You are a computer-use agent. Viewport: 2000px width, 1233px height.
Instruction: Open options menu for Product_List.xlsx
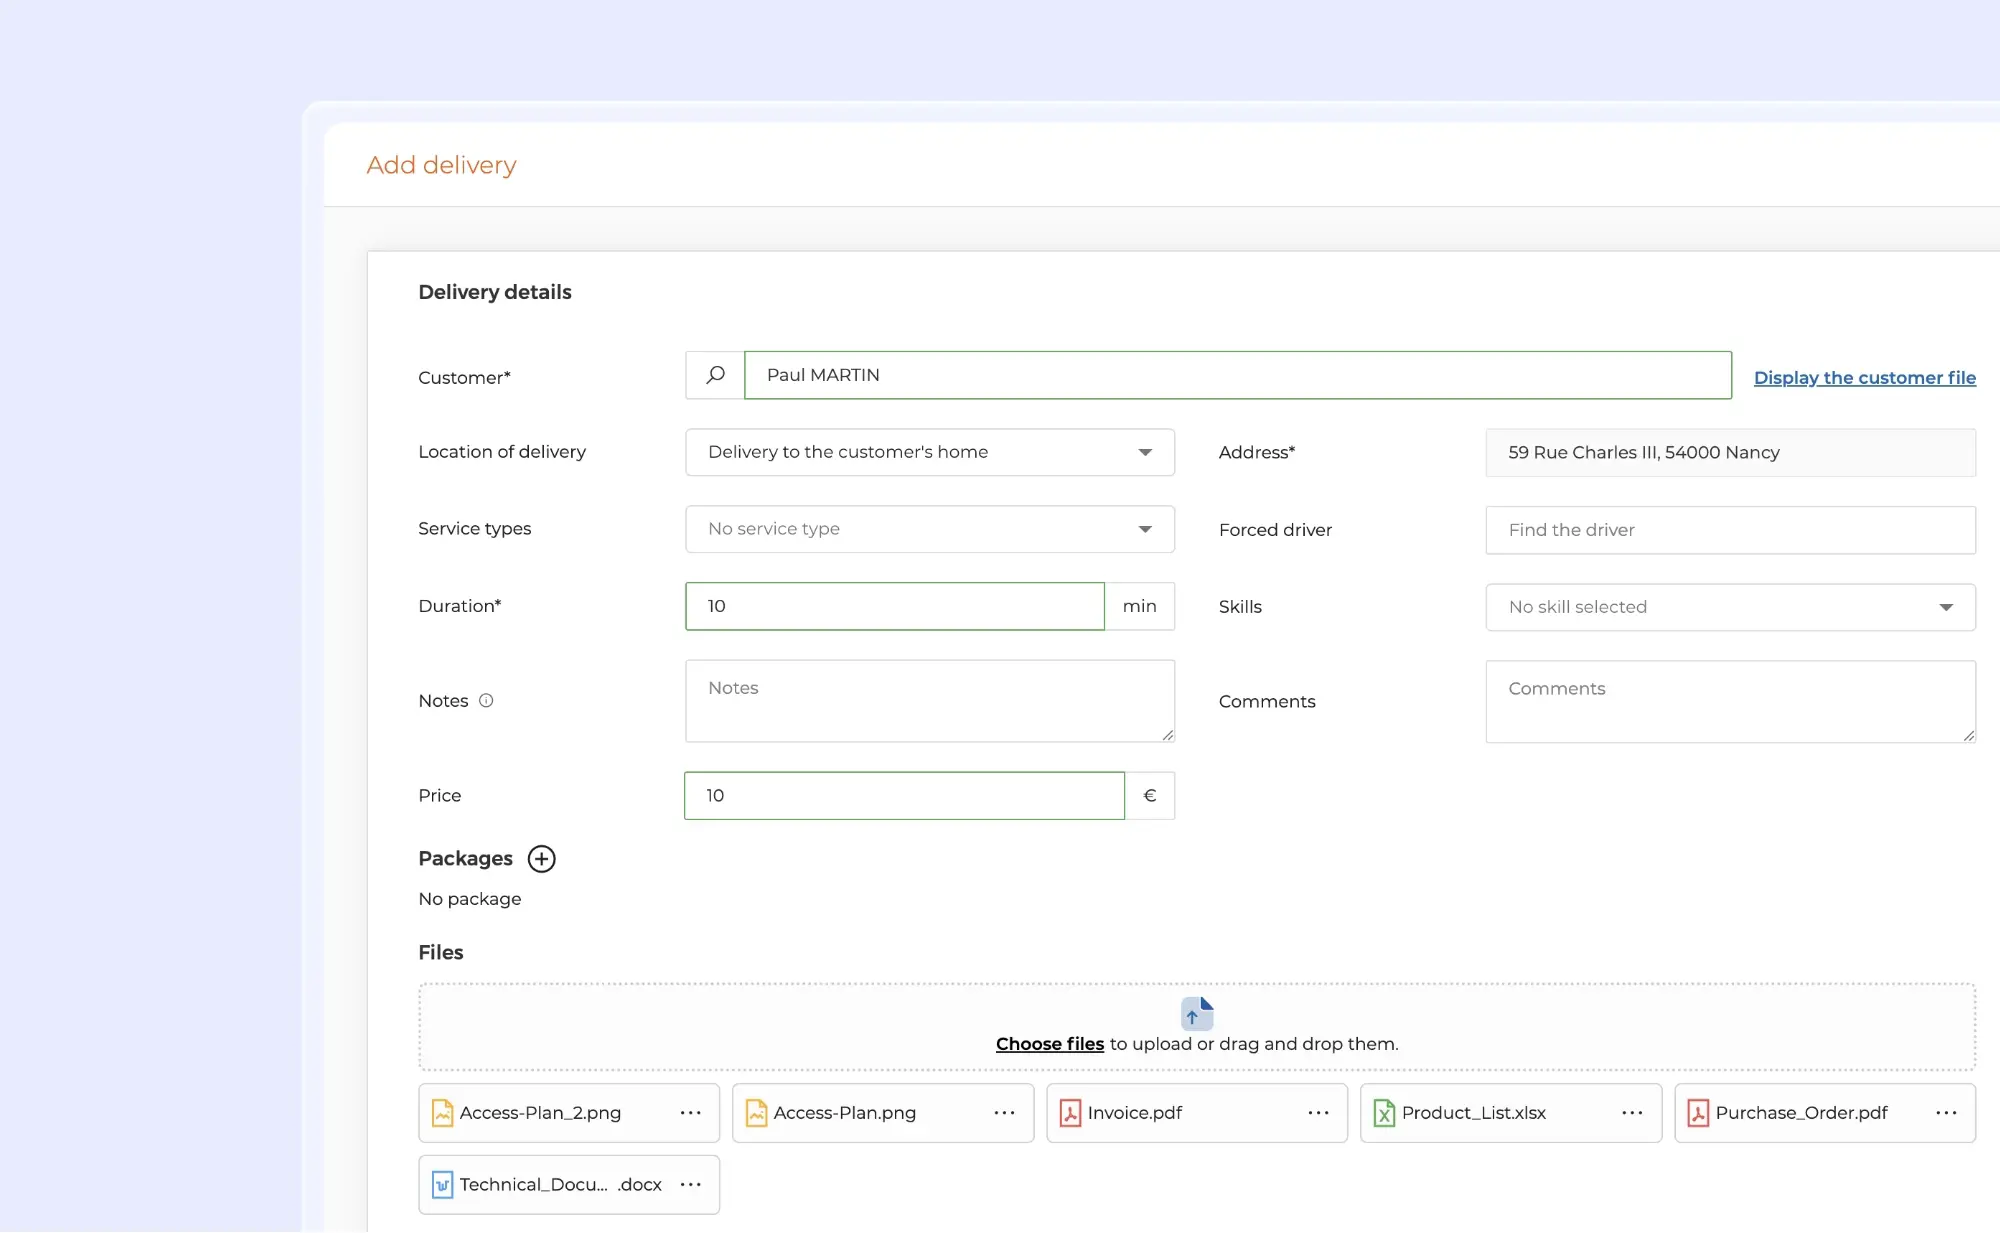coord(1633,1113)
